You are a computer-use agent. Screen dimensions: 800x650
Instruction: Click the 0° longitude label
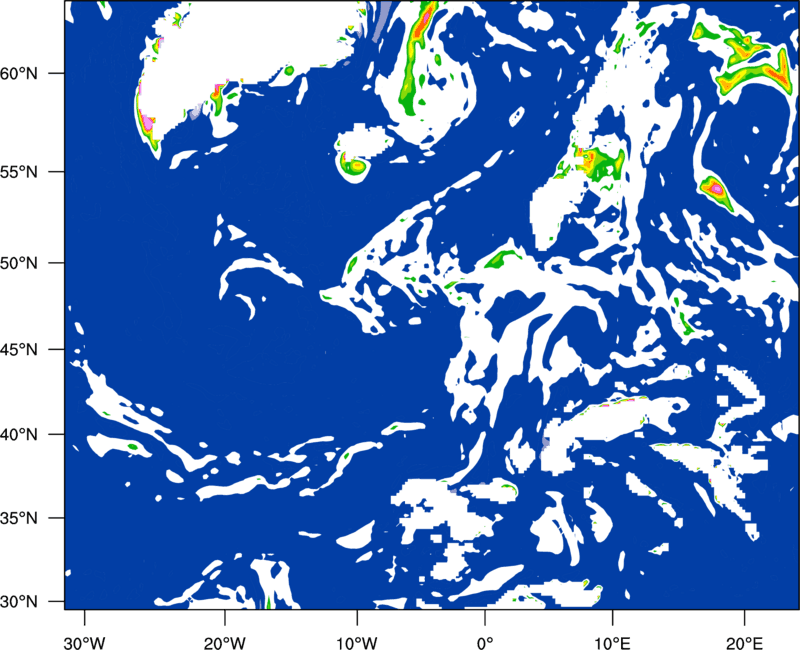coord(485,643)
